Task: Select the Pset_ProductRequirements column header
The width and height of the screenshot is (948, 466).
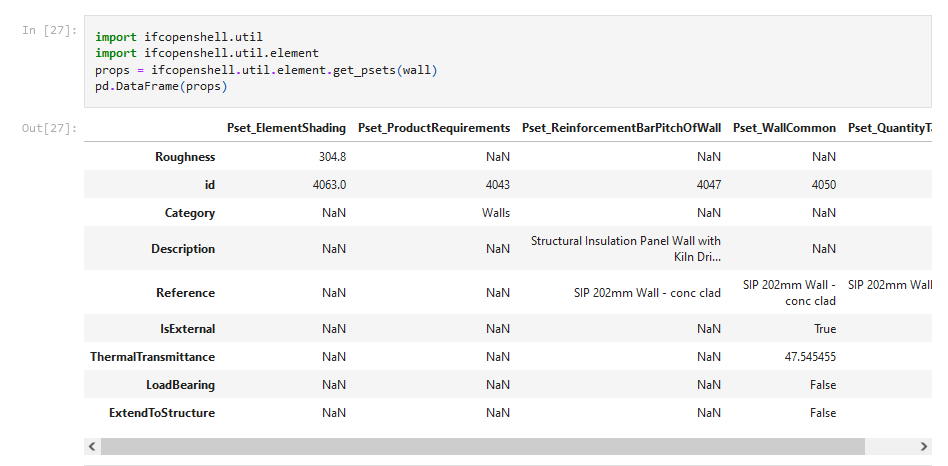Action: pos(433,128)
